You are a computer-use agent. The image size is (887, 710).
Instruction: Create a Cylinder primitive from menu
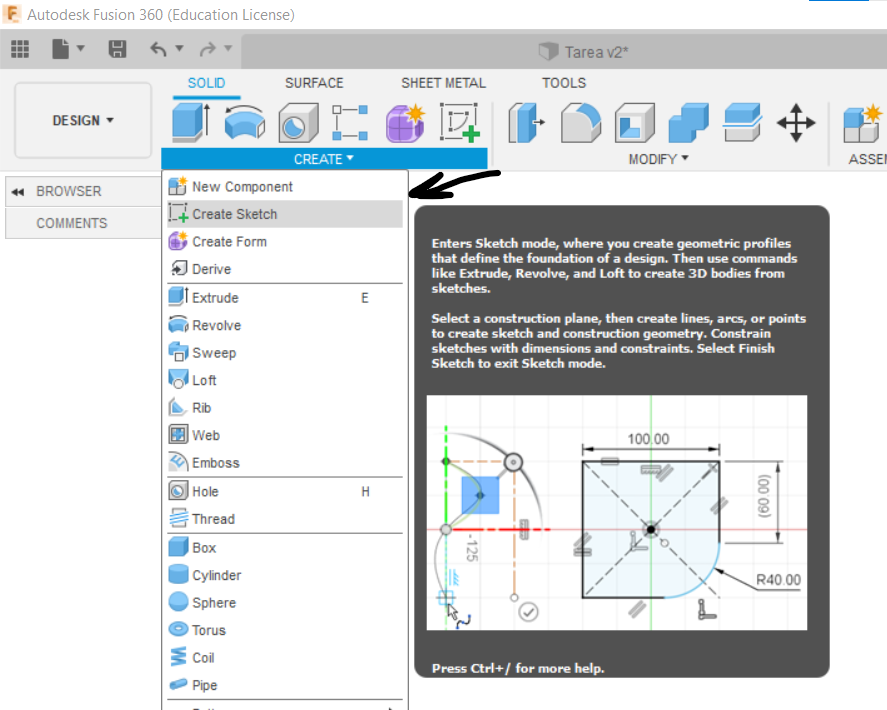(x=285, y=575)
